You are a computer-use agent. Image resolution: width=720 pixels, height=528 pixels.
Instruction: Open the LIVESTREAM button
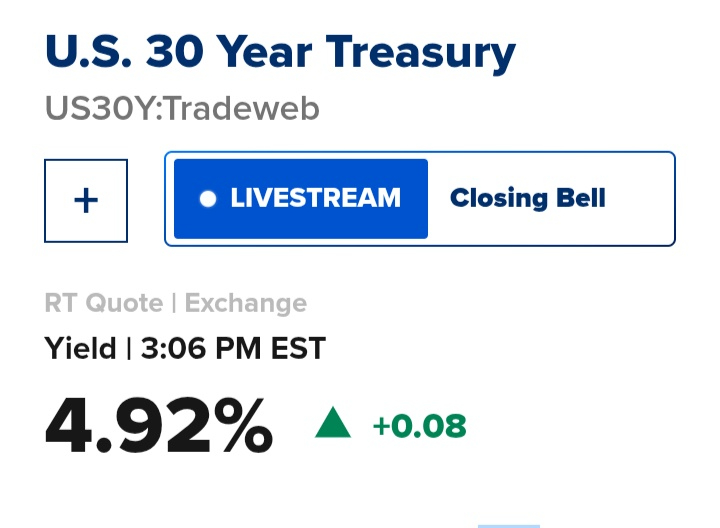[x=301, y=198]
